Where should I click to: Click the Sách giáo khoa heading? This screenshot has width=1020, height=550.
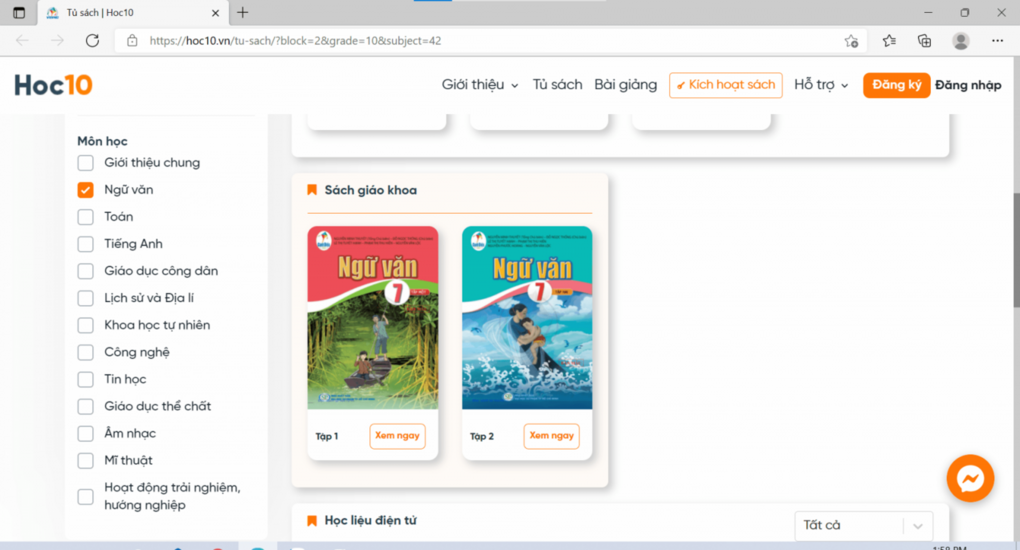pos(371,190)
